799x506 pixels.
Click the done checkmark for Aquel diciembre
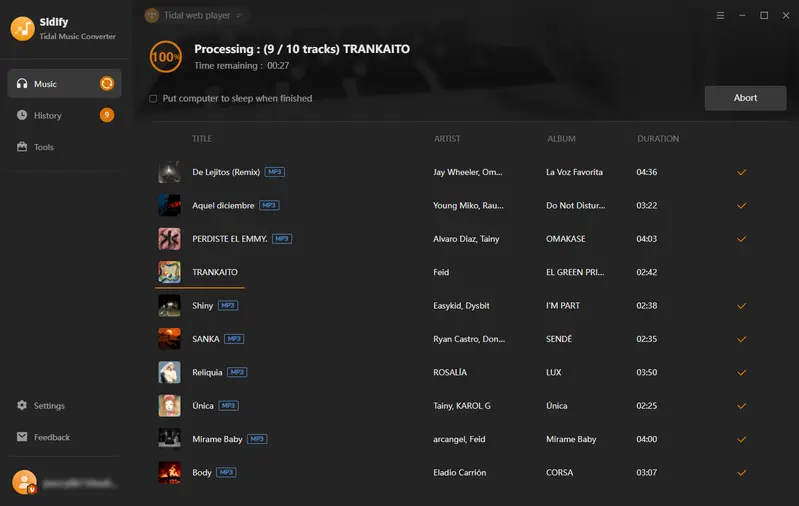coord(741,205)
